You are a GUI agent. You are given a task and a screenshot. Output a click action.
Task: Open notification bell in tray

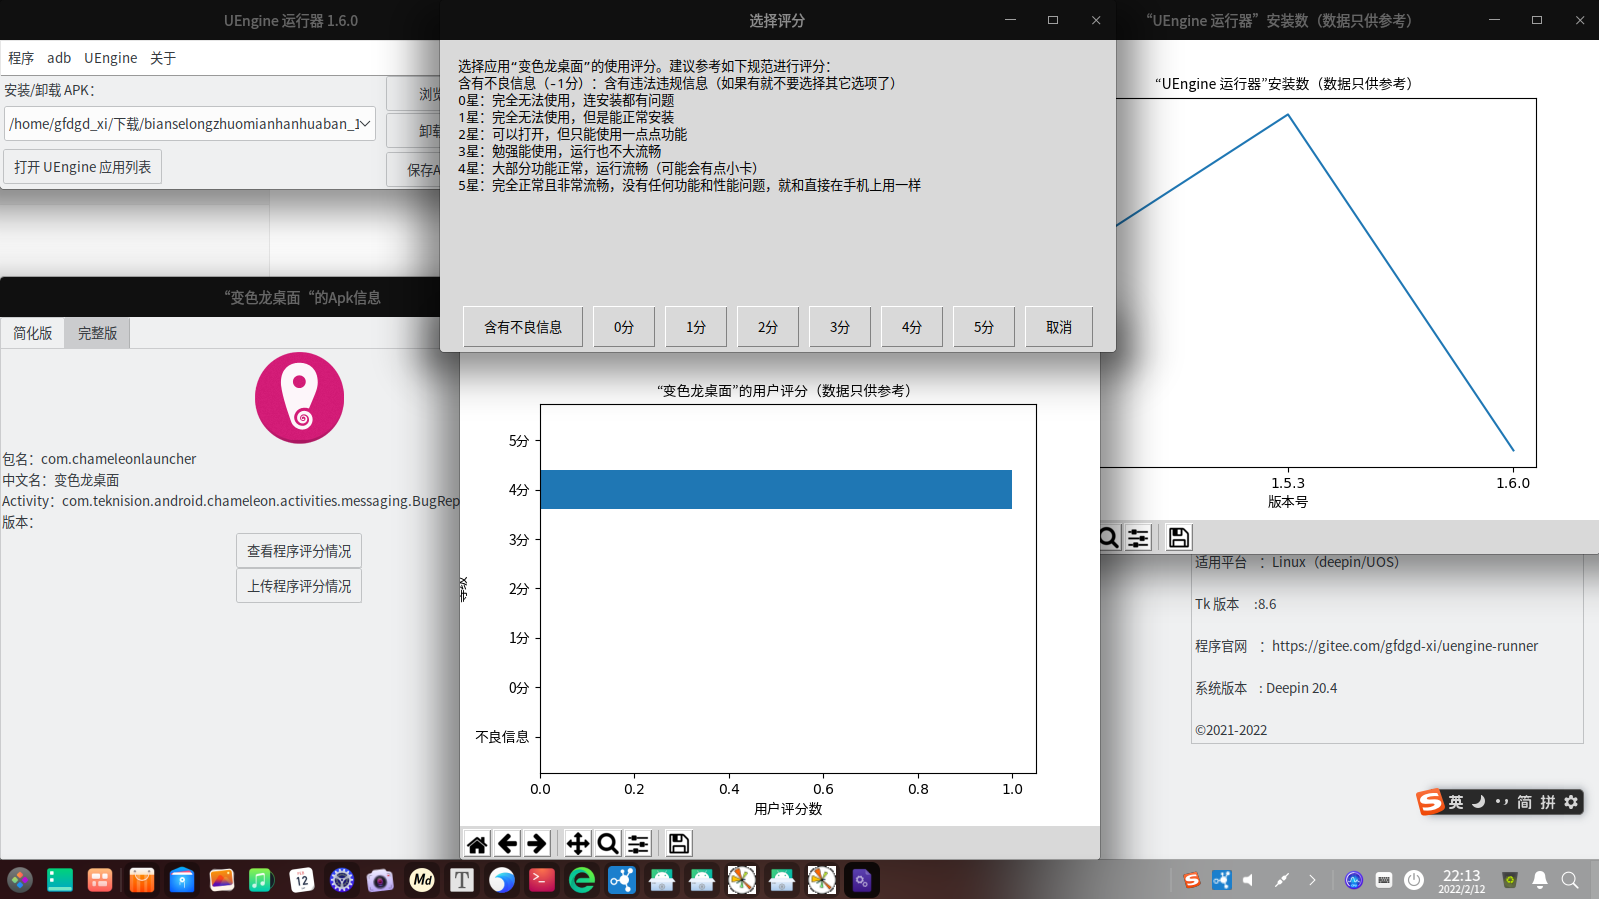1540,880
